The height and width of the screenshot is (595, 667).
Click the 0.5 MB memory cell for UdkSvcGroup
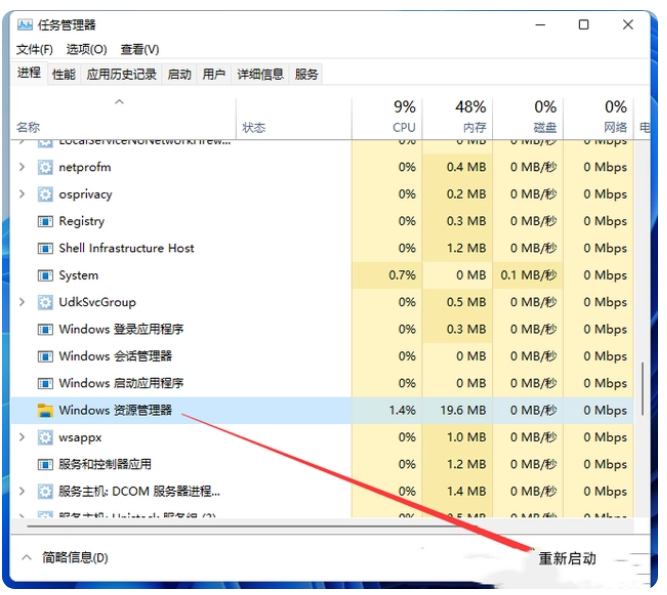[457, 302]
